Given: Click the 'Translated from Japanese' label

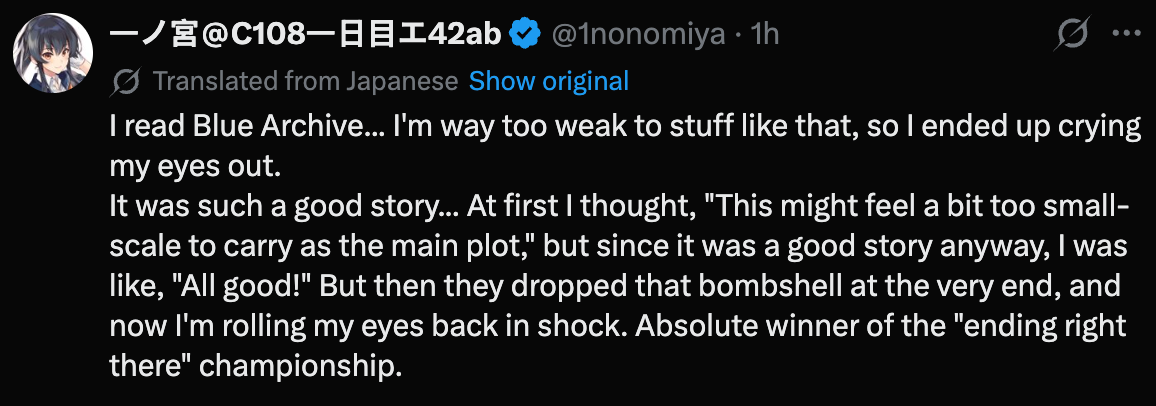Looking at the screenshot, I should (305, 81).
